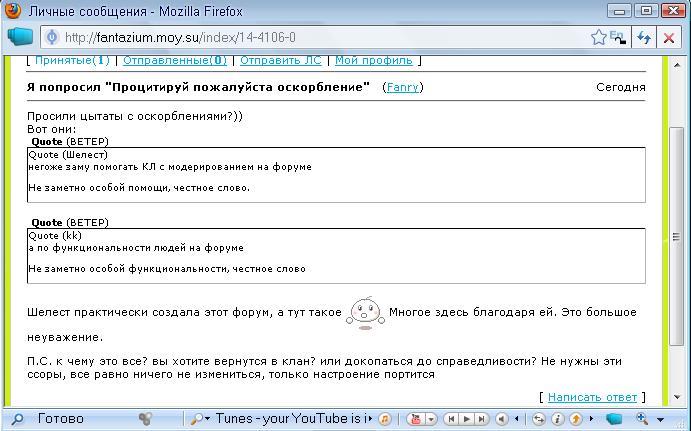
Task: Click the vertical scrollbar thumb
Action: [676, 237]
